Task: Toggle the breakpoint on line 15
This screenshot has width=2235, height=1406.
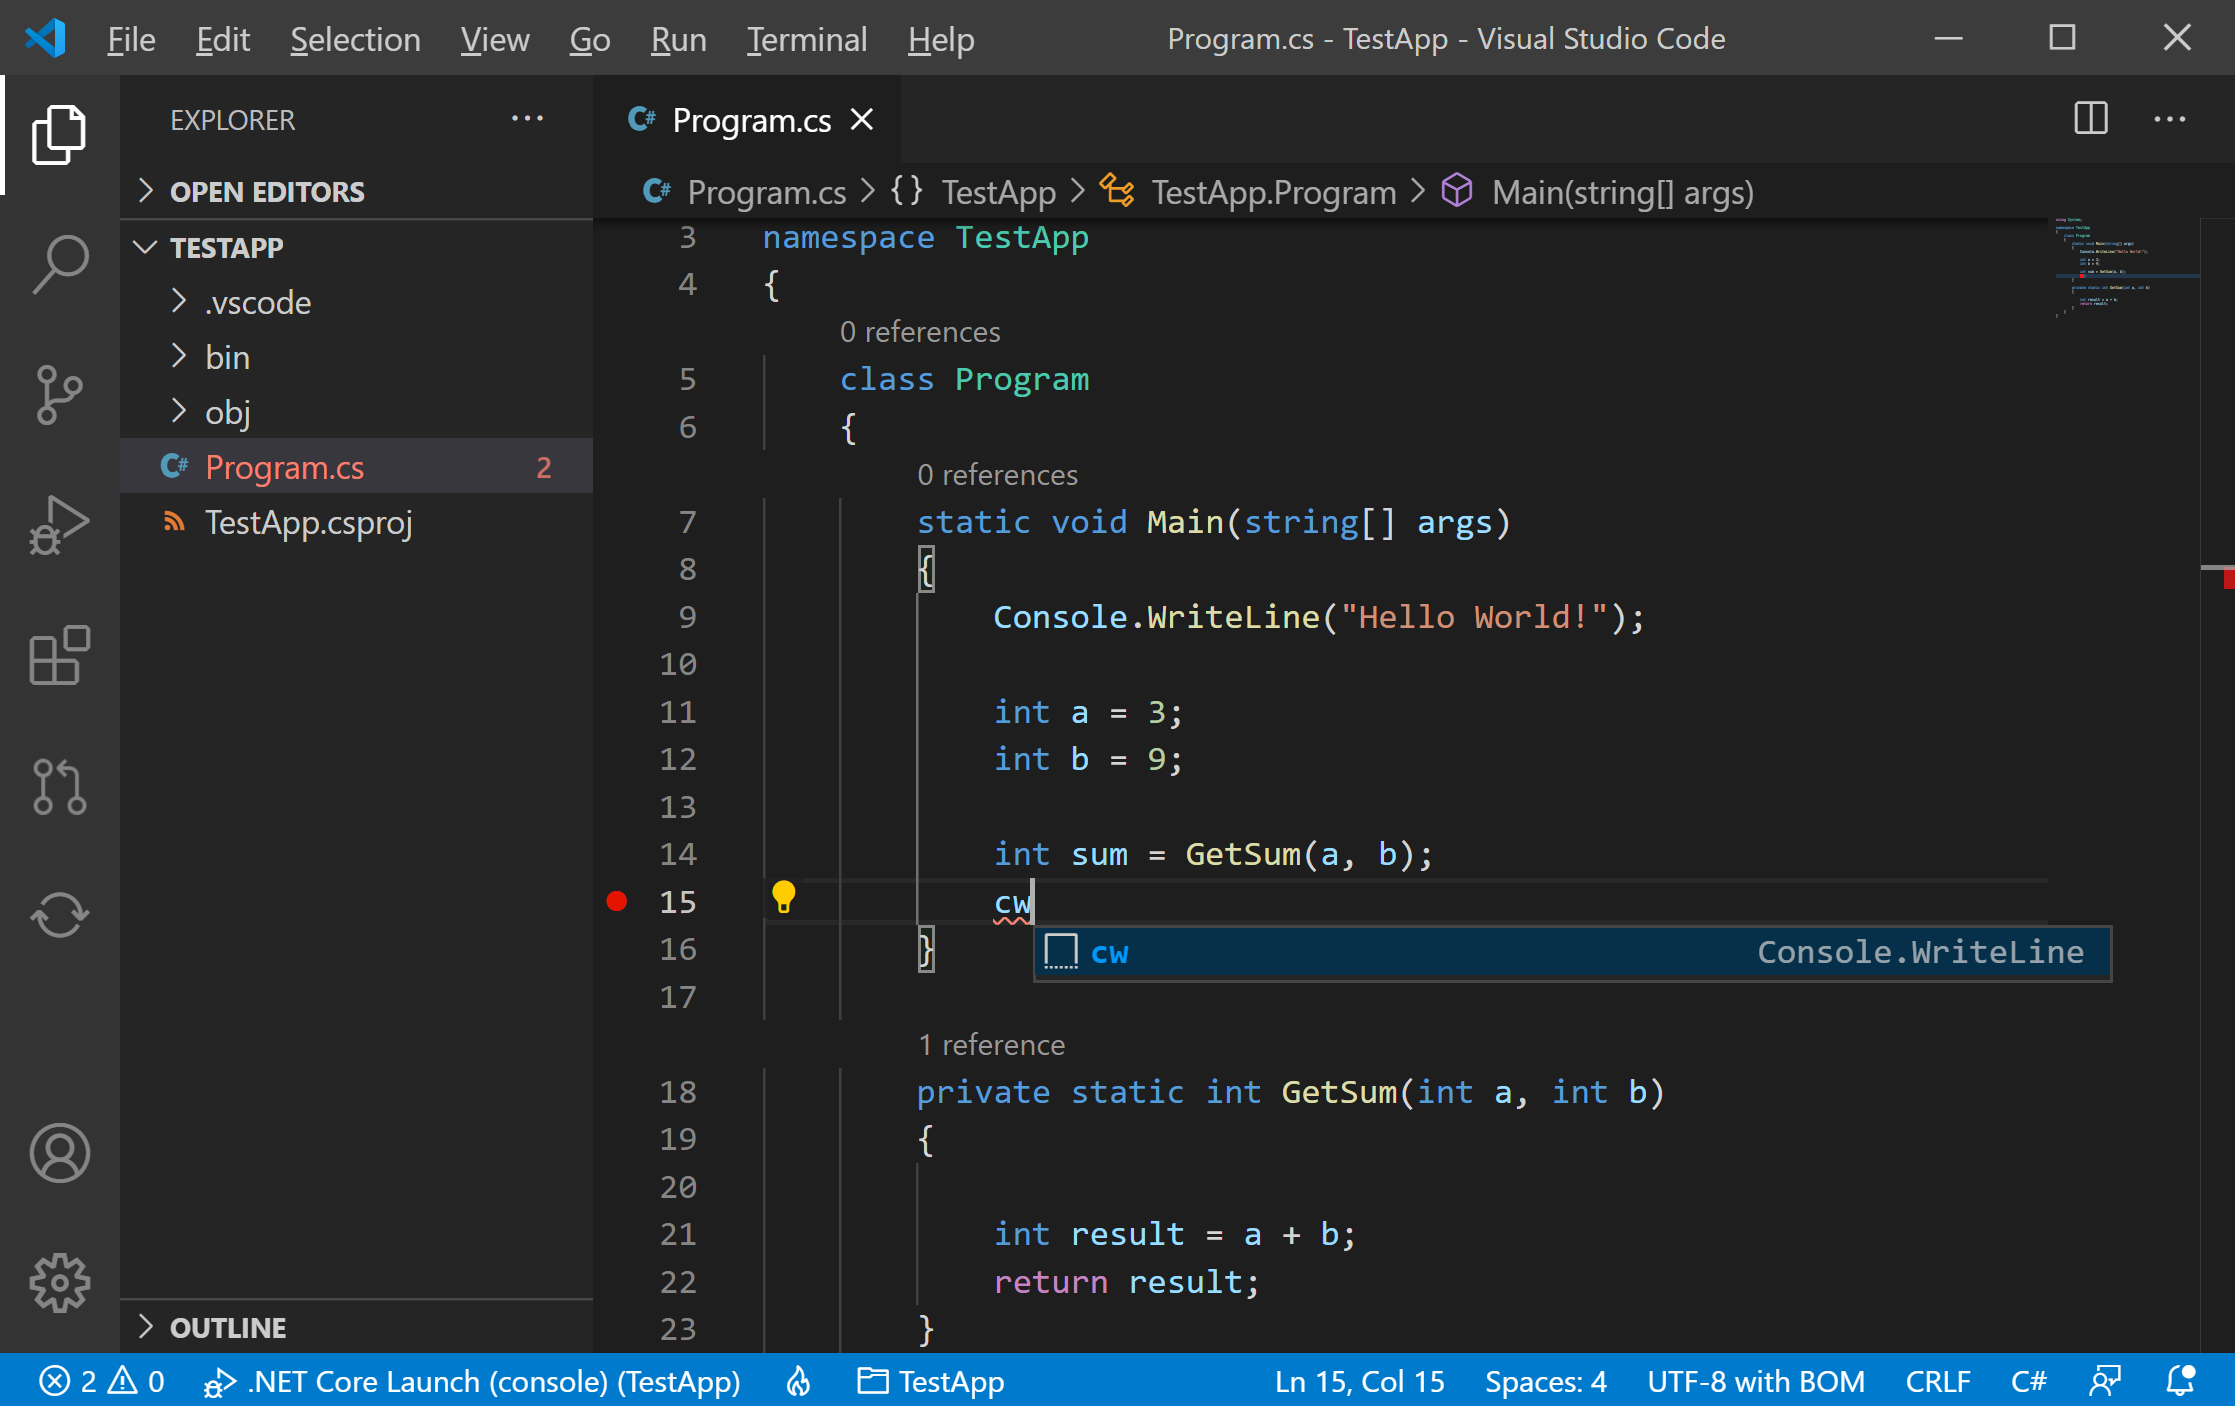Action: [617, 902]
